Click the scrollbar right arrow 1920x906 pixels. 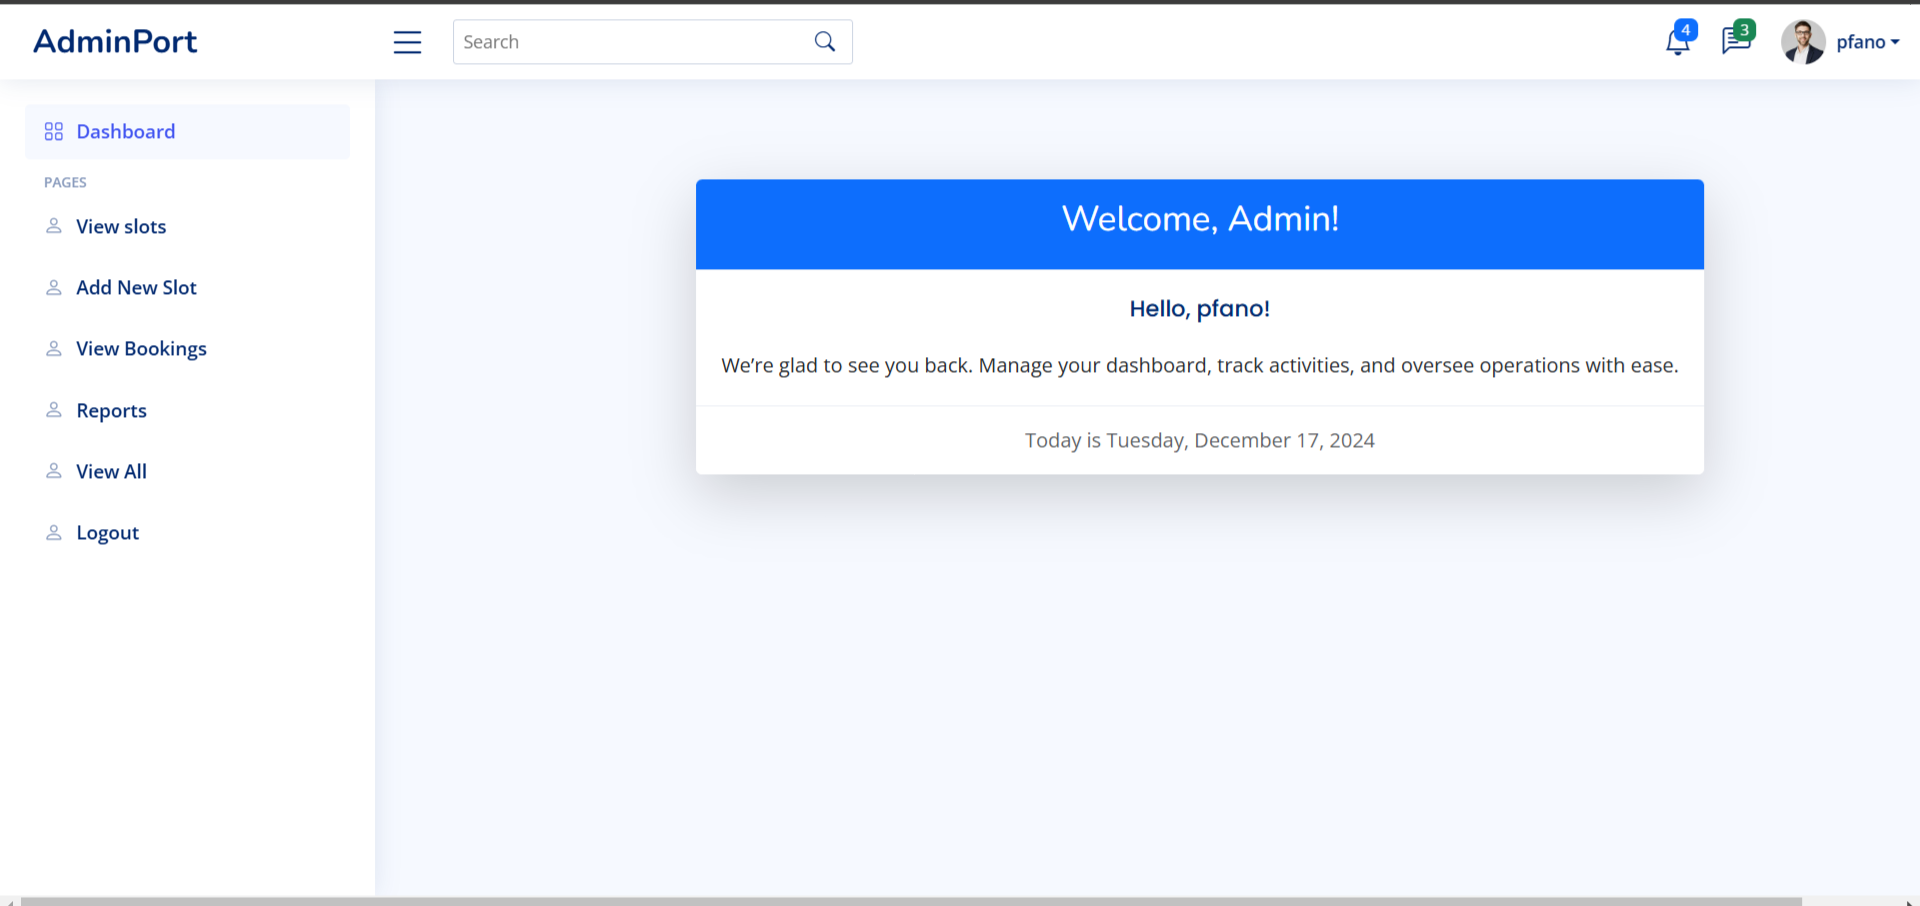click(1909, 901)
